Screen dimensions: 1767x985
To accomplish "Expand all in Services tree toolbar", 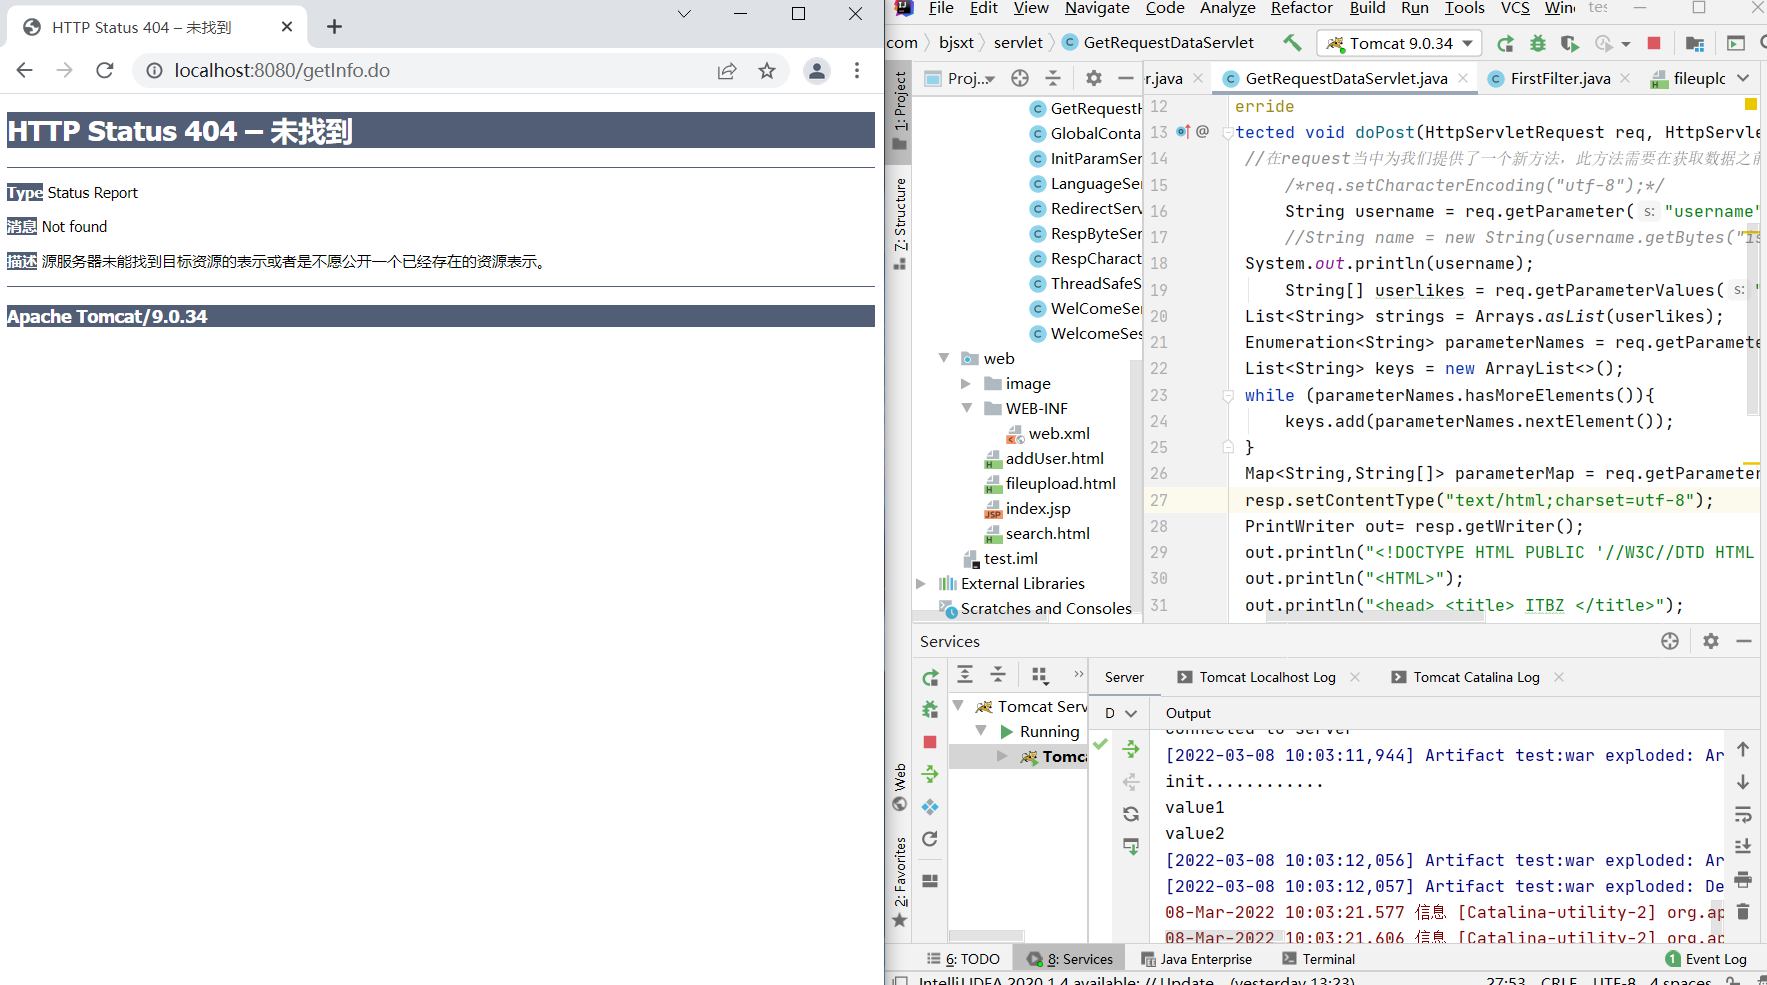I will pyautogui.click(x=965, y=674).
